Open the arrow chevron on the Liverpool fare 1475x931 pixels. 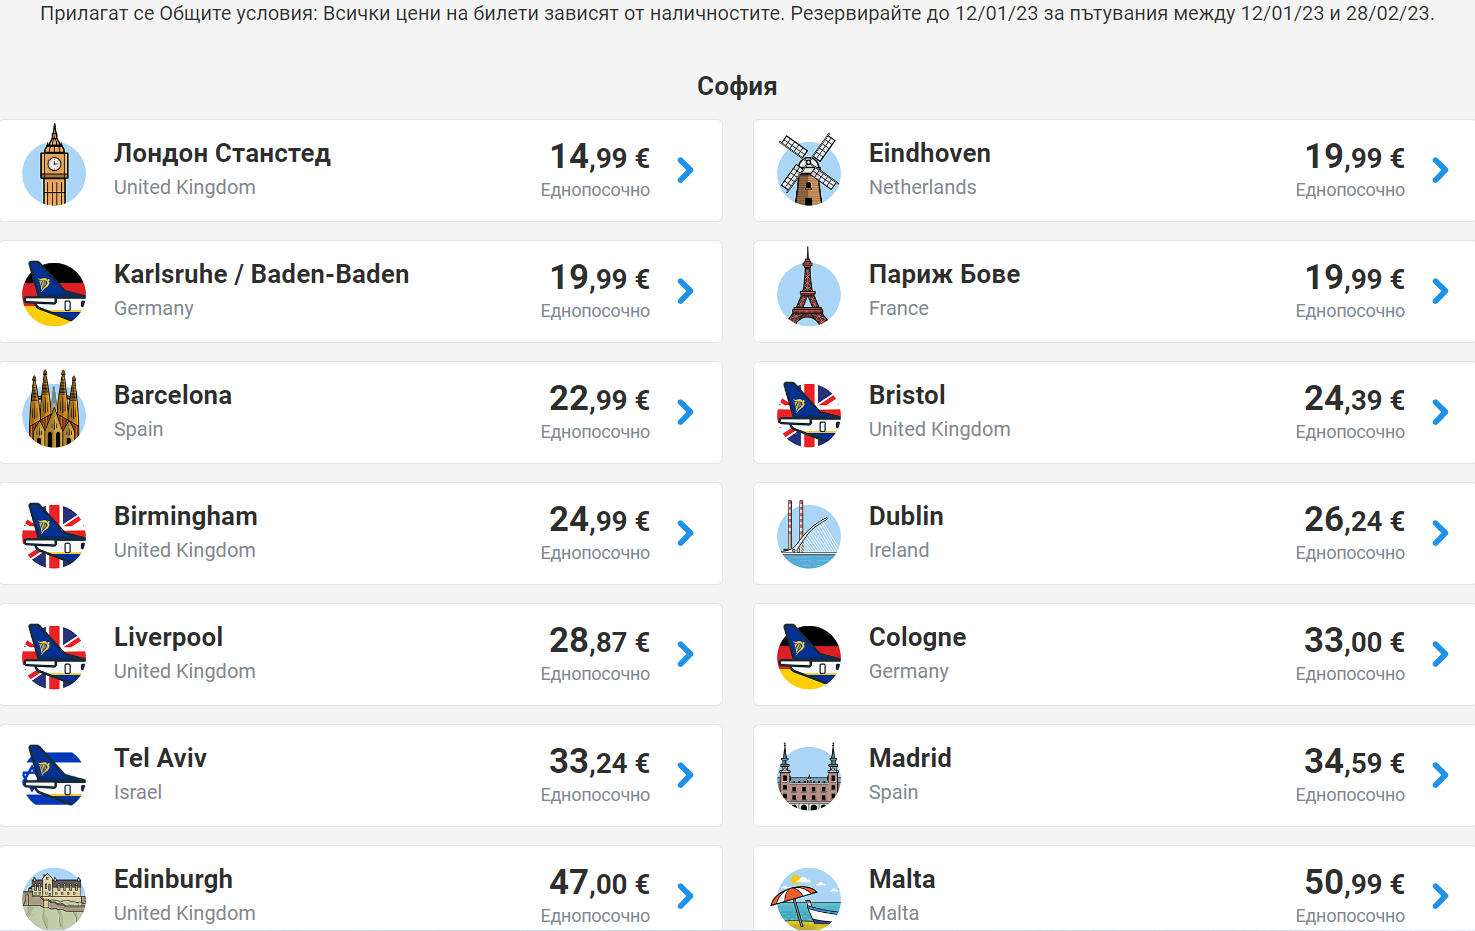[x=685, y=655]
